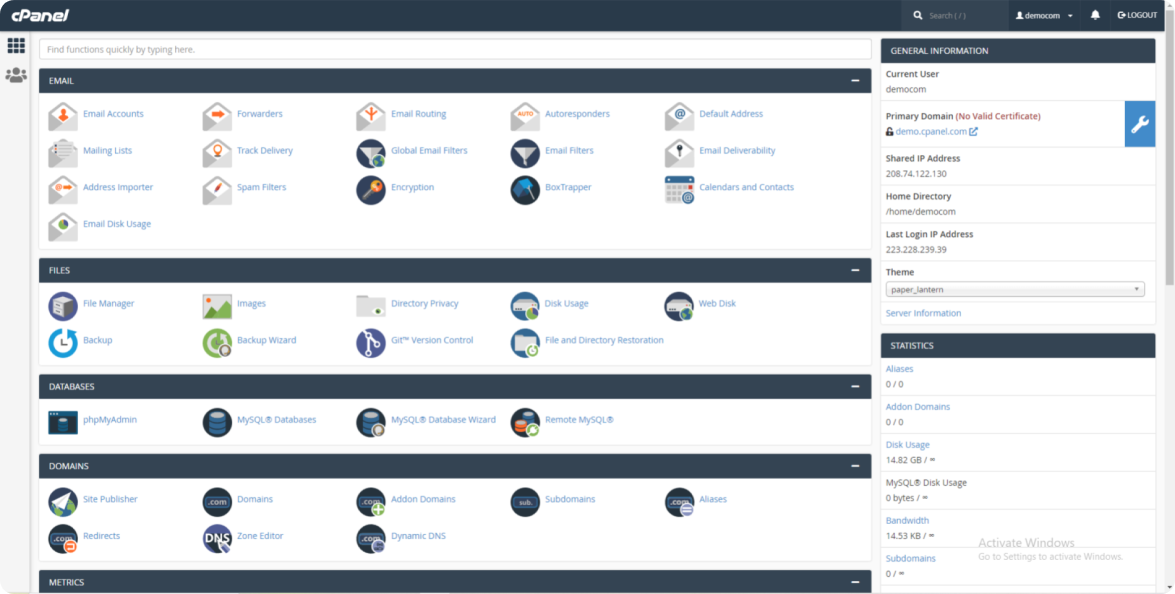Collapse the Databases section
Viewport: 1175px width, 594px height.
click(855, 386)
